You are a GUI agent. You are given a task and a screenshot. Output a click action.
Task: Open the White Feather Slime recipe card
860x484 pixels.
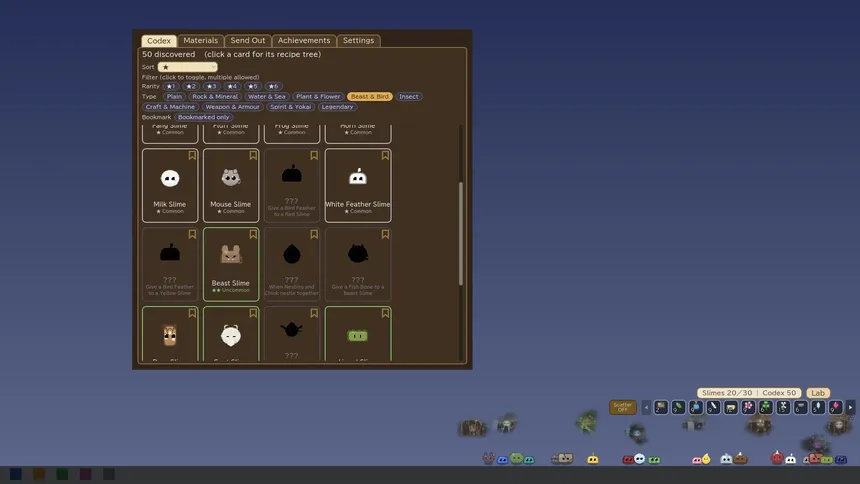coord(358,185)
